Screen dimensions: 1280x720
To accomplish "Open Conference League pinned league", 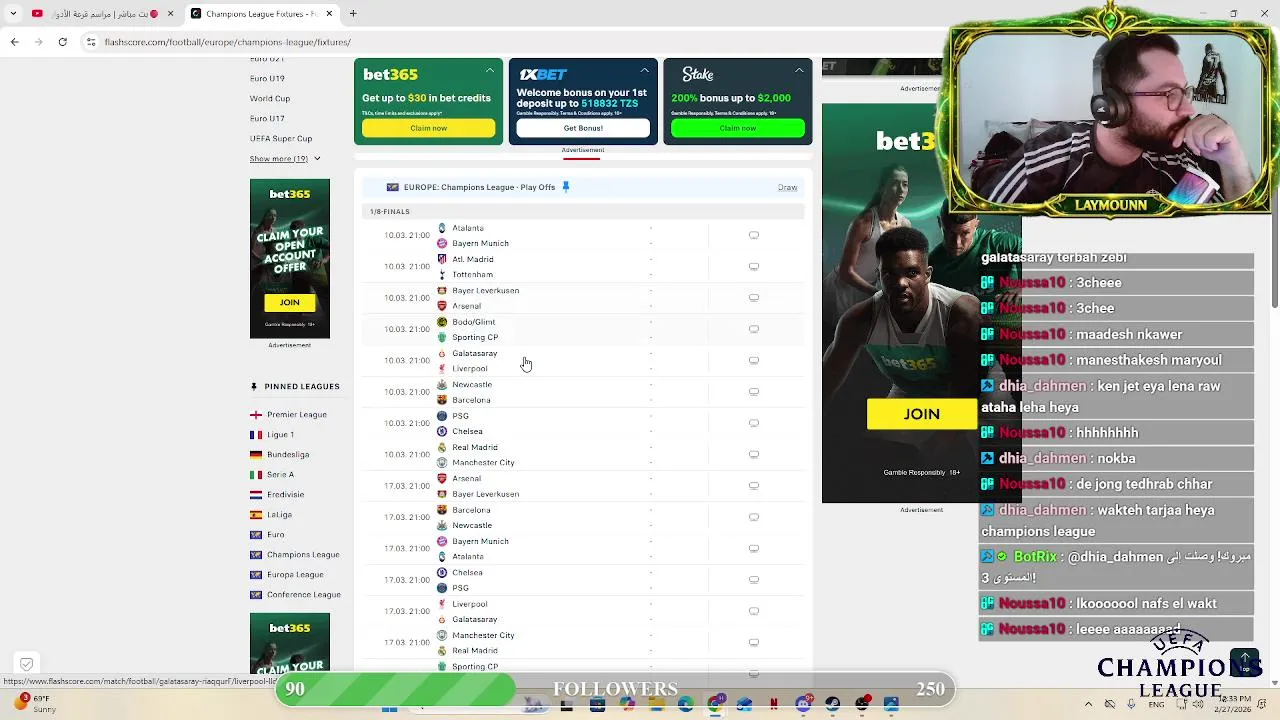I will tap(304, 594).
